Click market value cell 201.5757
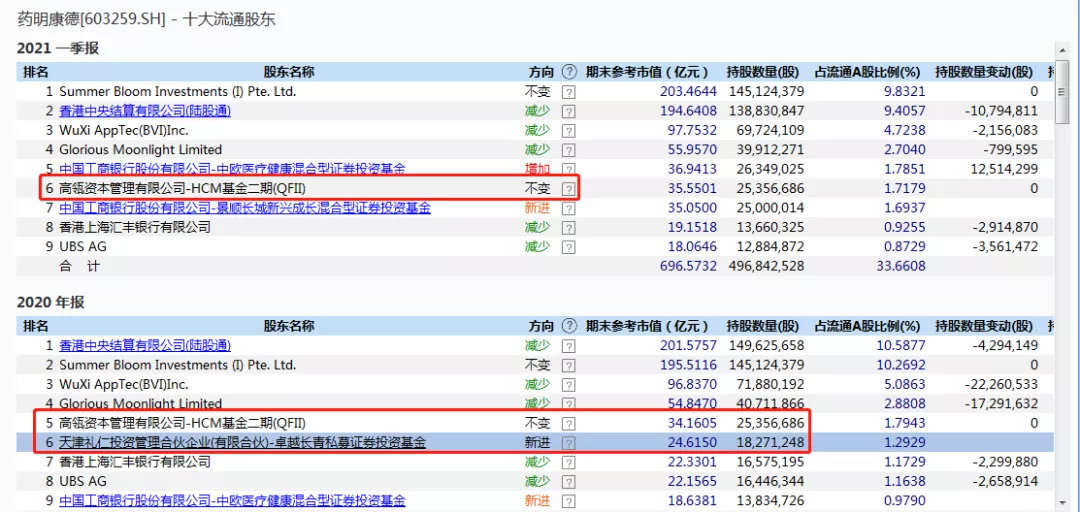Screen dimensions: 1080x512 688,345
